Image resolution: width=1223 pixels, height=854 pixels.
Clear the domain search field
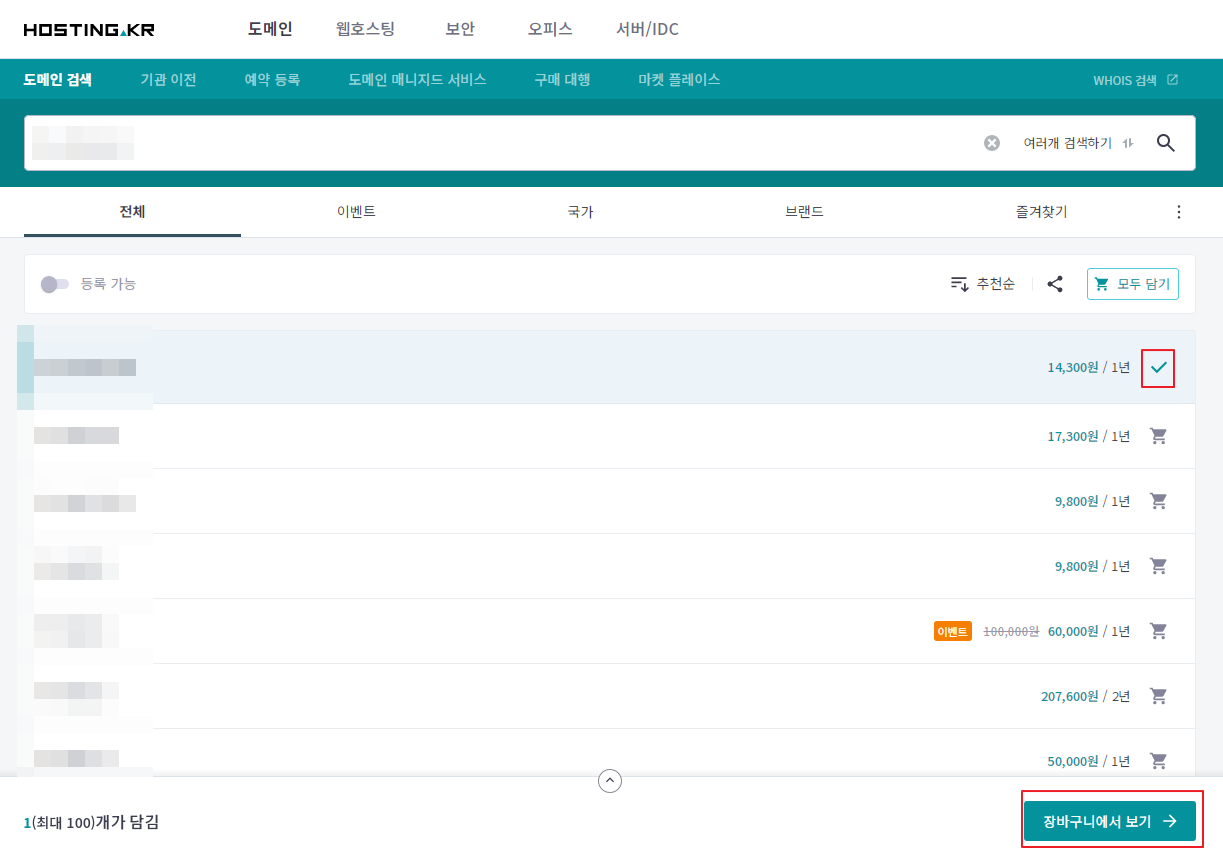(992, 143)
